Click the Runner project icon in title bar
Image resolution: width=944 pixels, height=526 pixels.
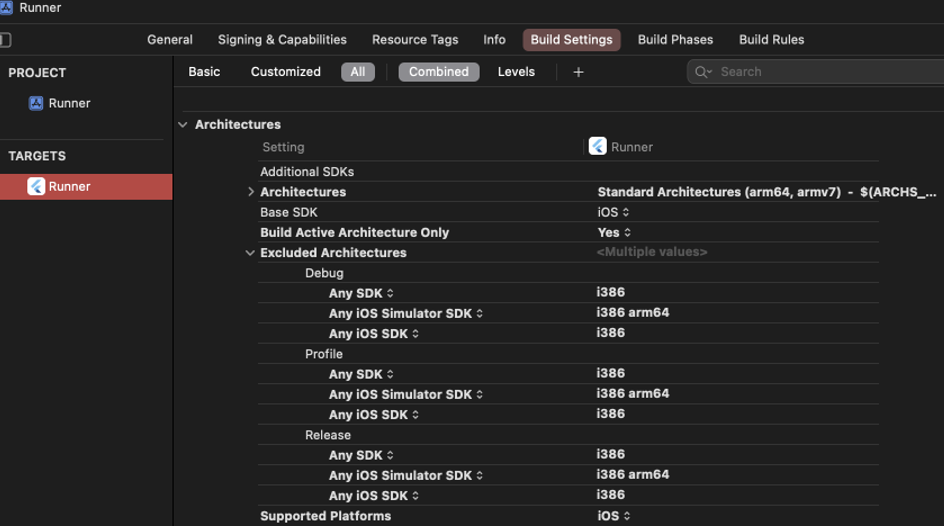pyautogui.click(x=6, y=7)
